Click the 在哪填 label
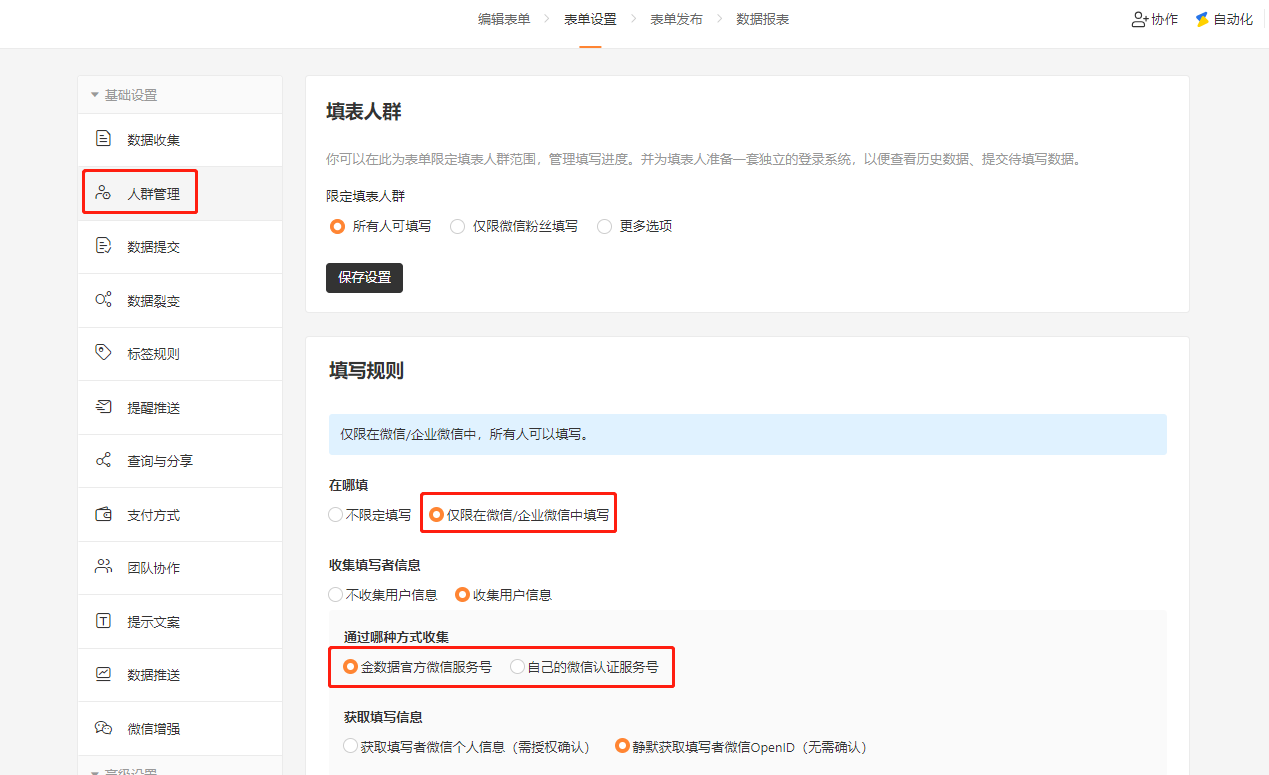 (x=348, y=485)
